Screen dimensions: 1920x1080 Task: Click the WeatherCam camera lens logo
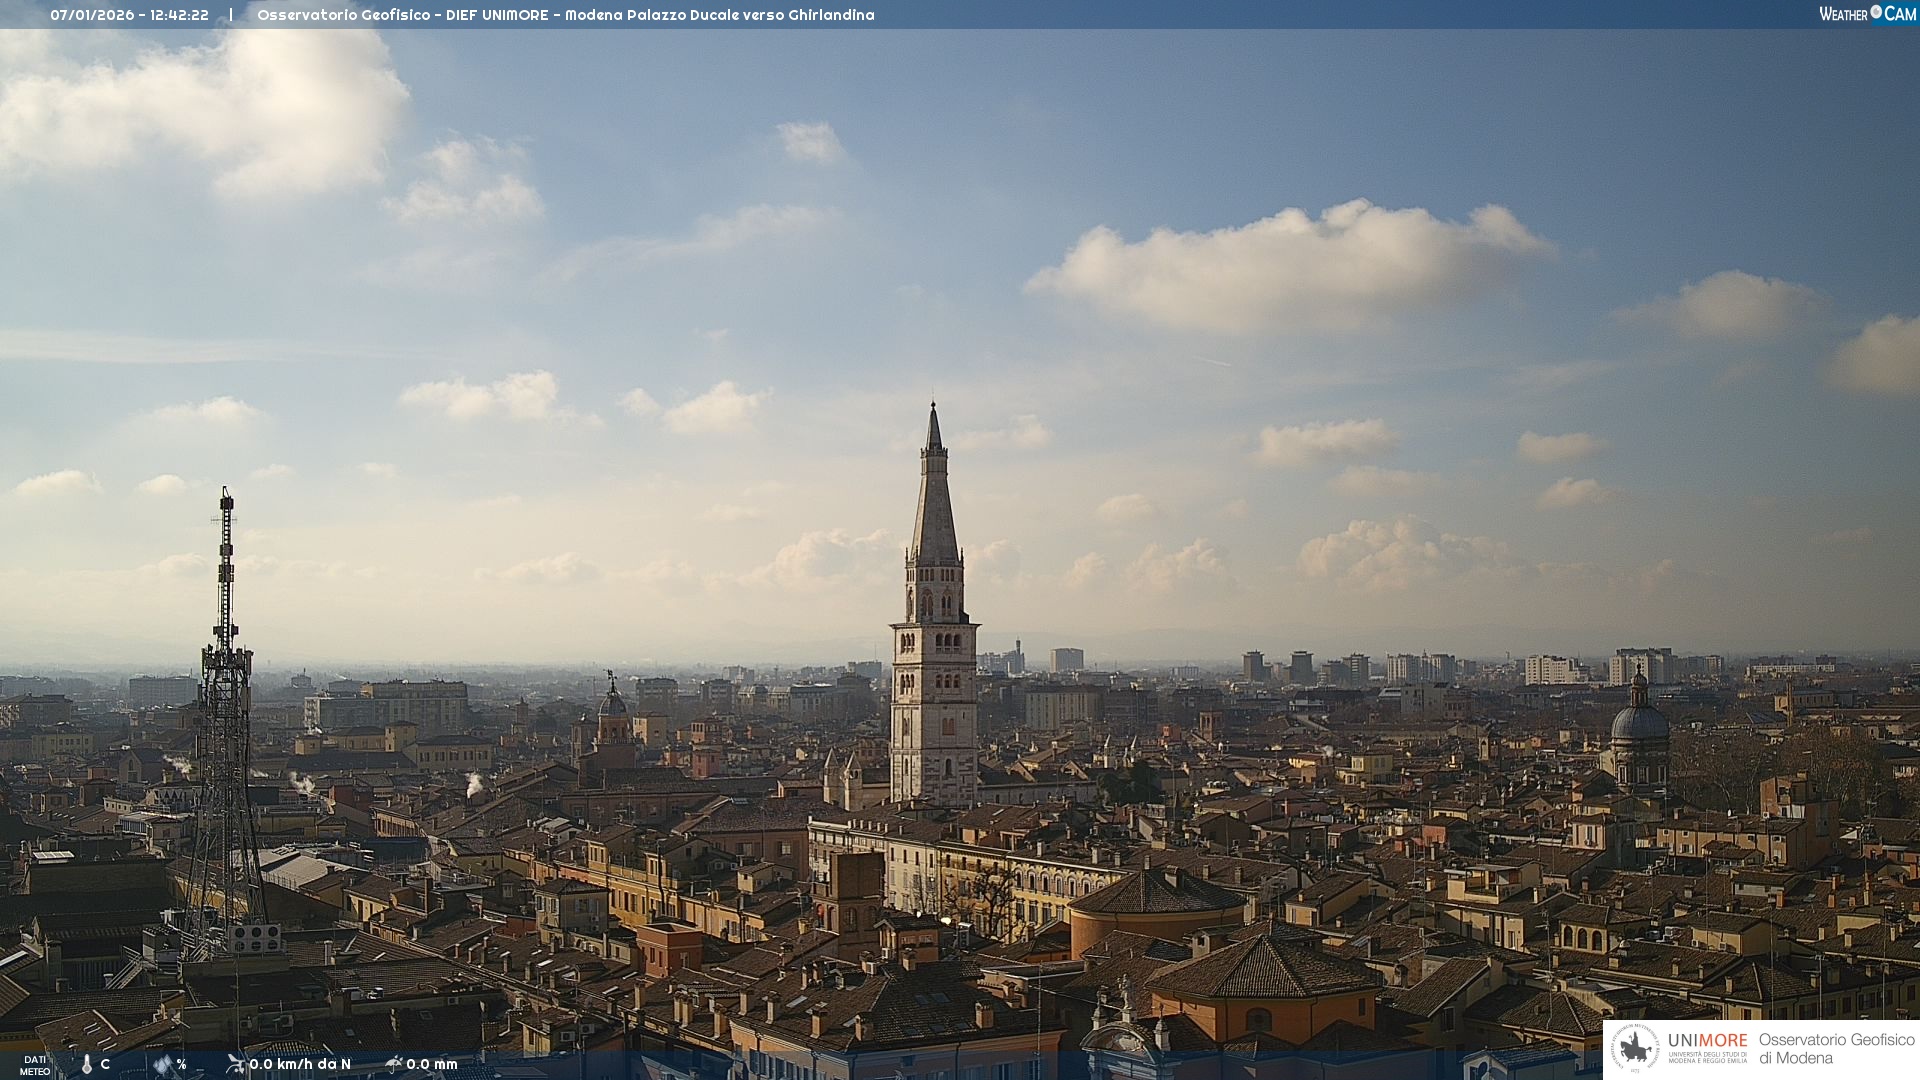click(1876, 12)
